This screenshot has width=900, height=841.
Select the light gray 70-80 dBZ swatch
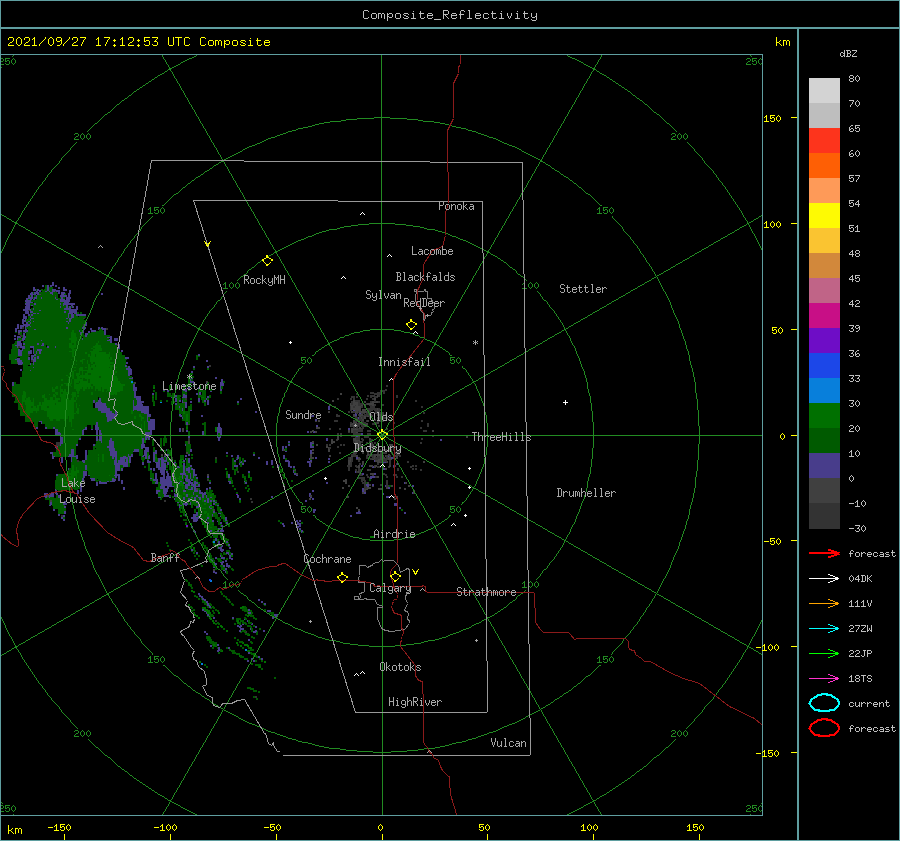click(x=824, y=91)
